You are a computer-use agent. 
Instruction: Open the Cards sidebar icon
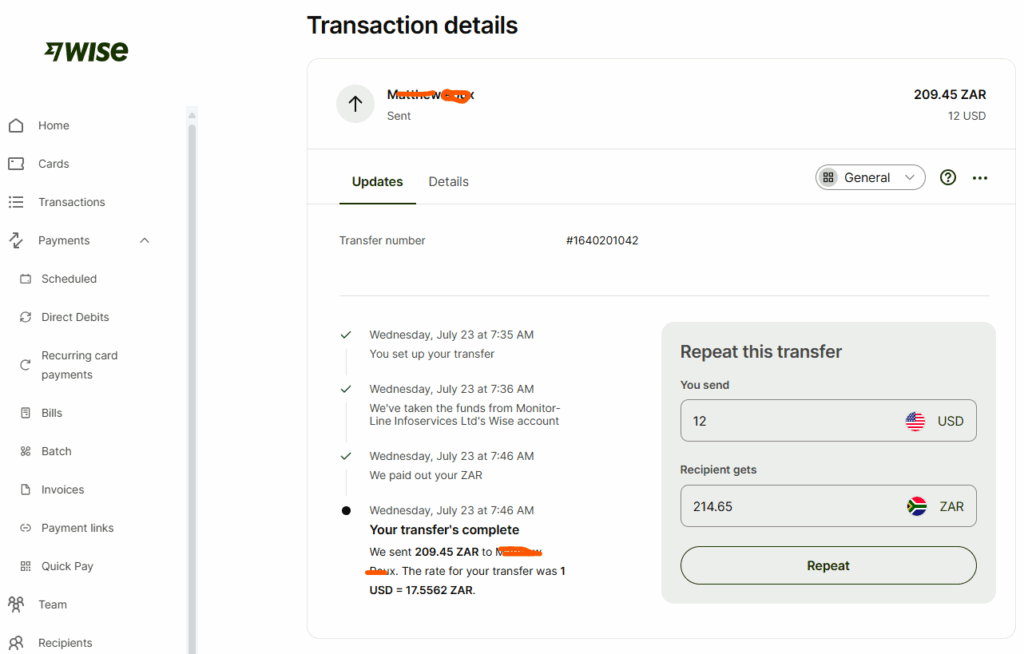[x=16, y=163]
